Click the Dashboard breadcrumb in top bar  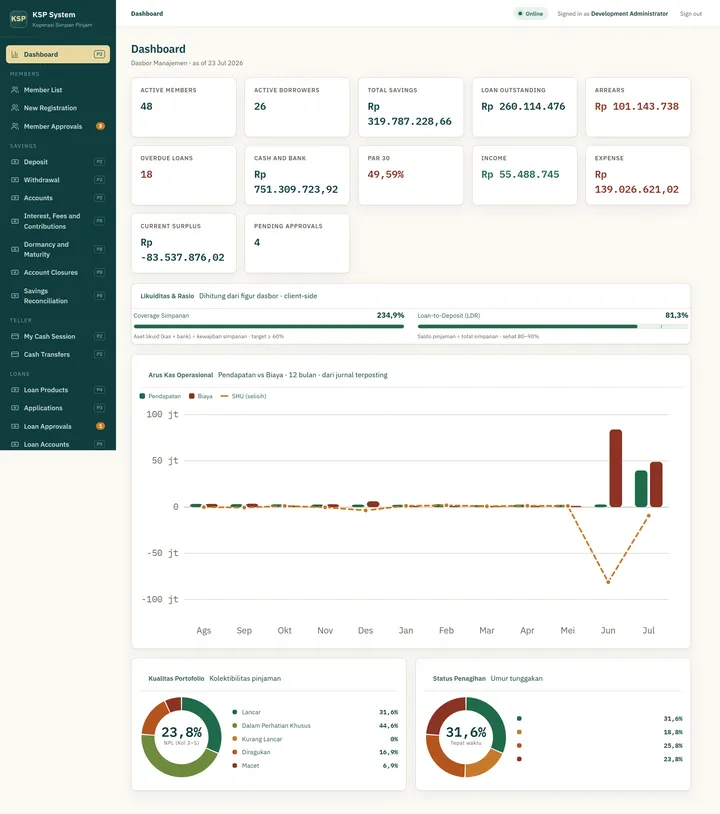click(147, 13)
